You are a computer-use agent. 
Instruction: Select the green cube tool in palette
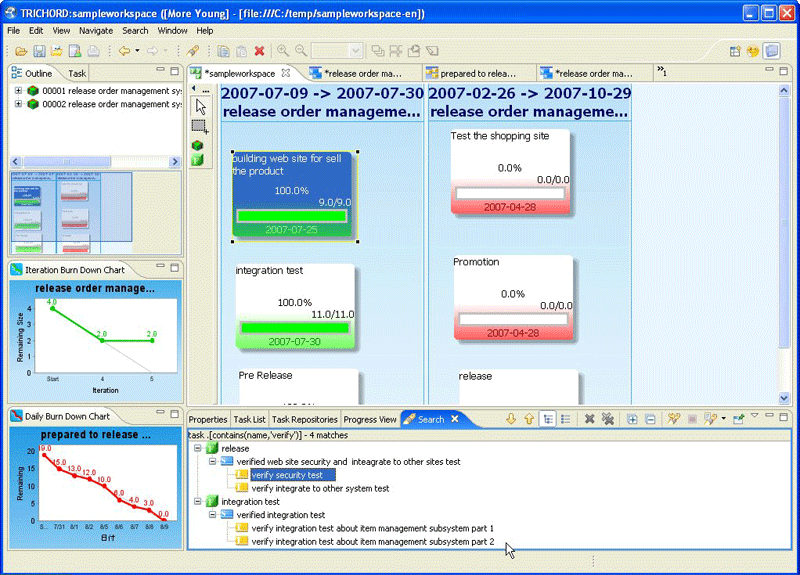point(197,145)
